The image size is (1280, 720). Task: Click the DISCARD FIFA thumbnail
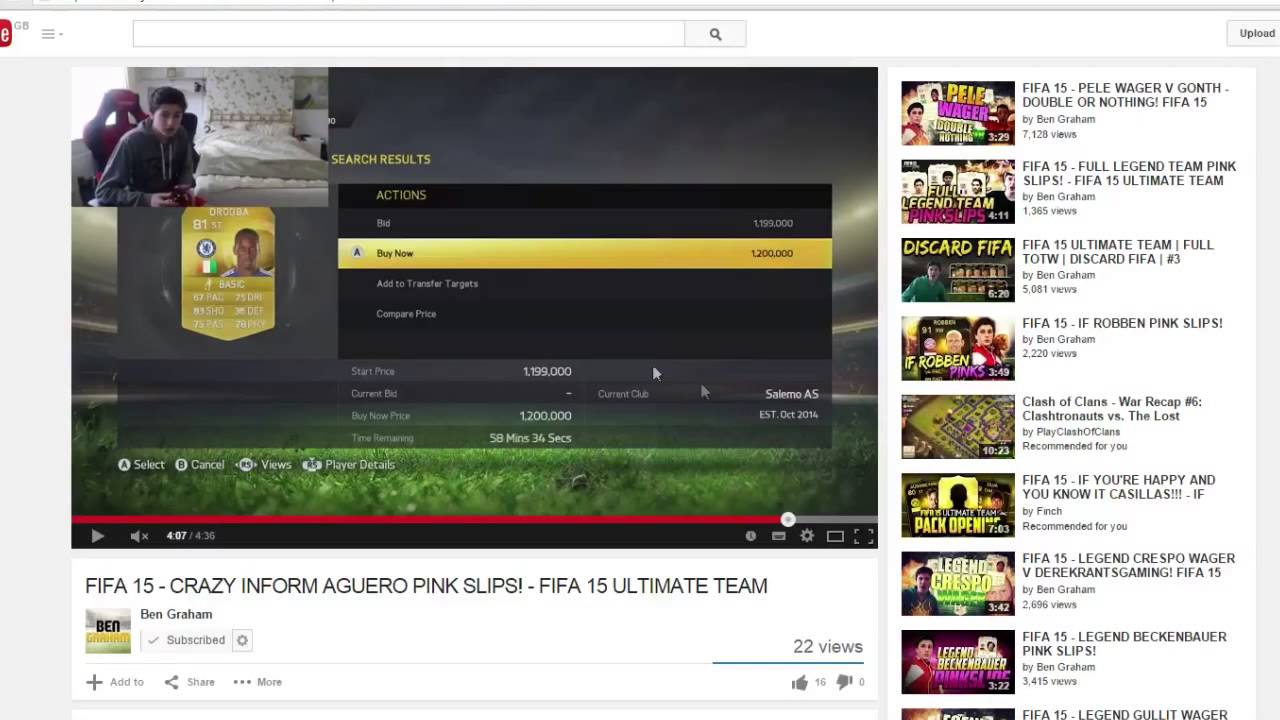(x=958, y=270)
